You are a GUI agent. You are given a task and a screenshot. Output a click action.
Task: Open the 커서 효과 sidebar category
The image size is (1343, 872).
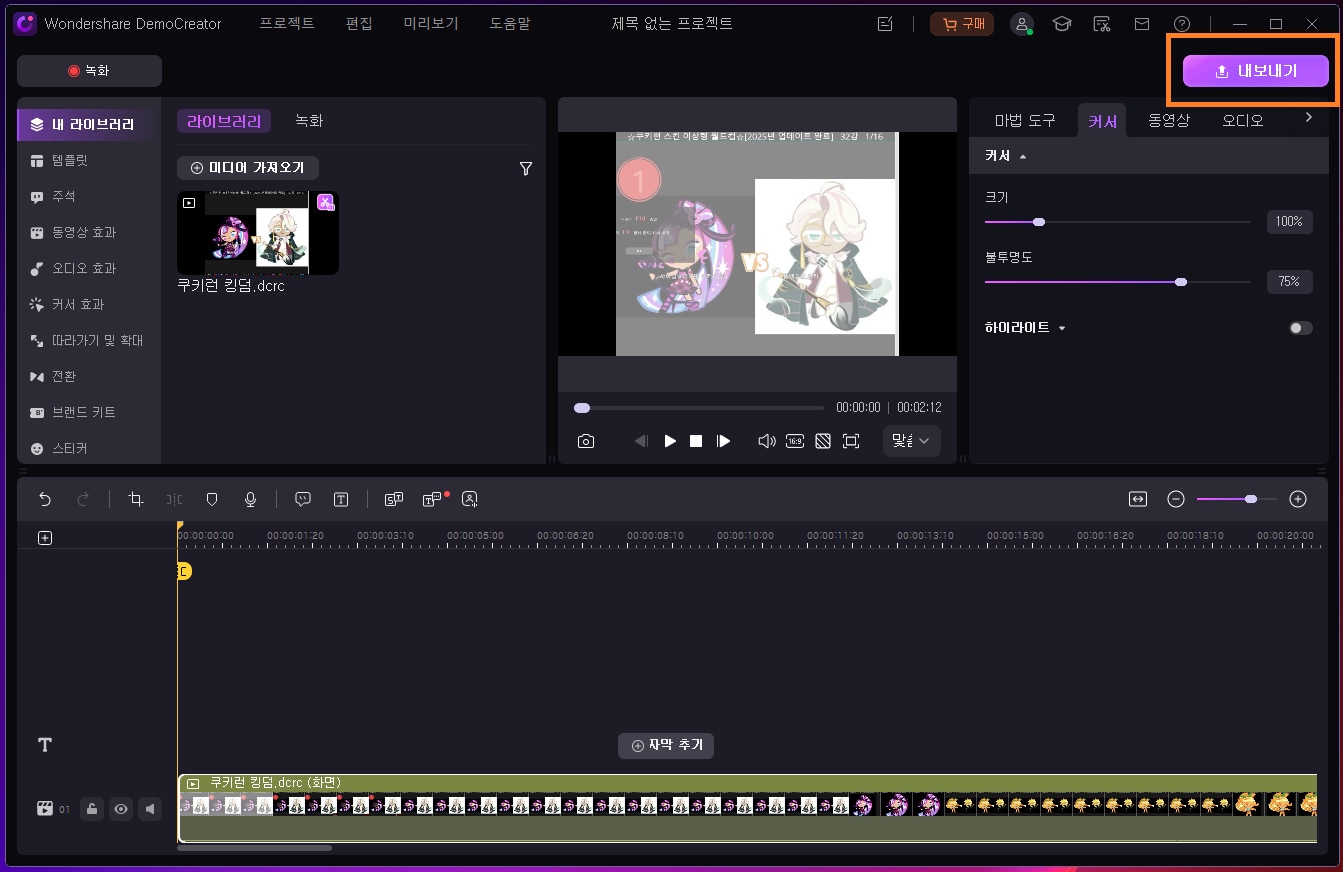89,304
